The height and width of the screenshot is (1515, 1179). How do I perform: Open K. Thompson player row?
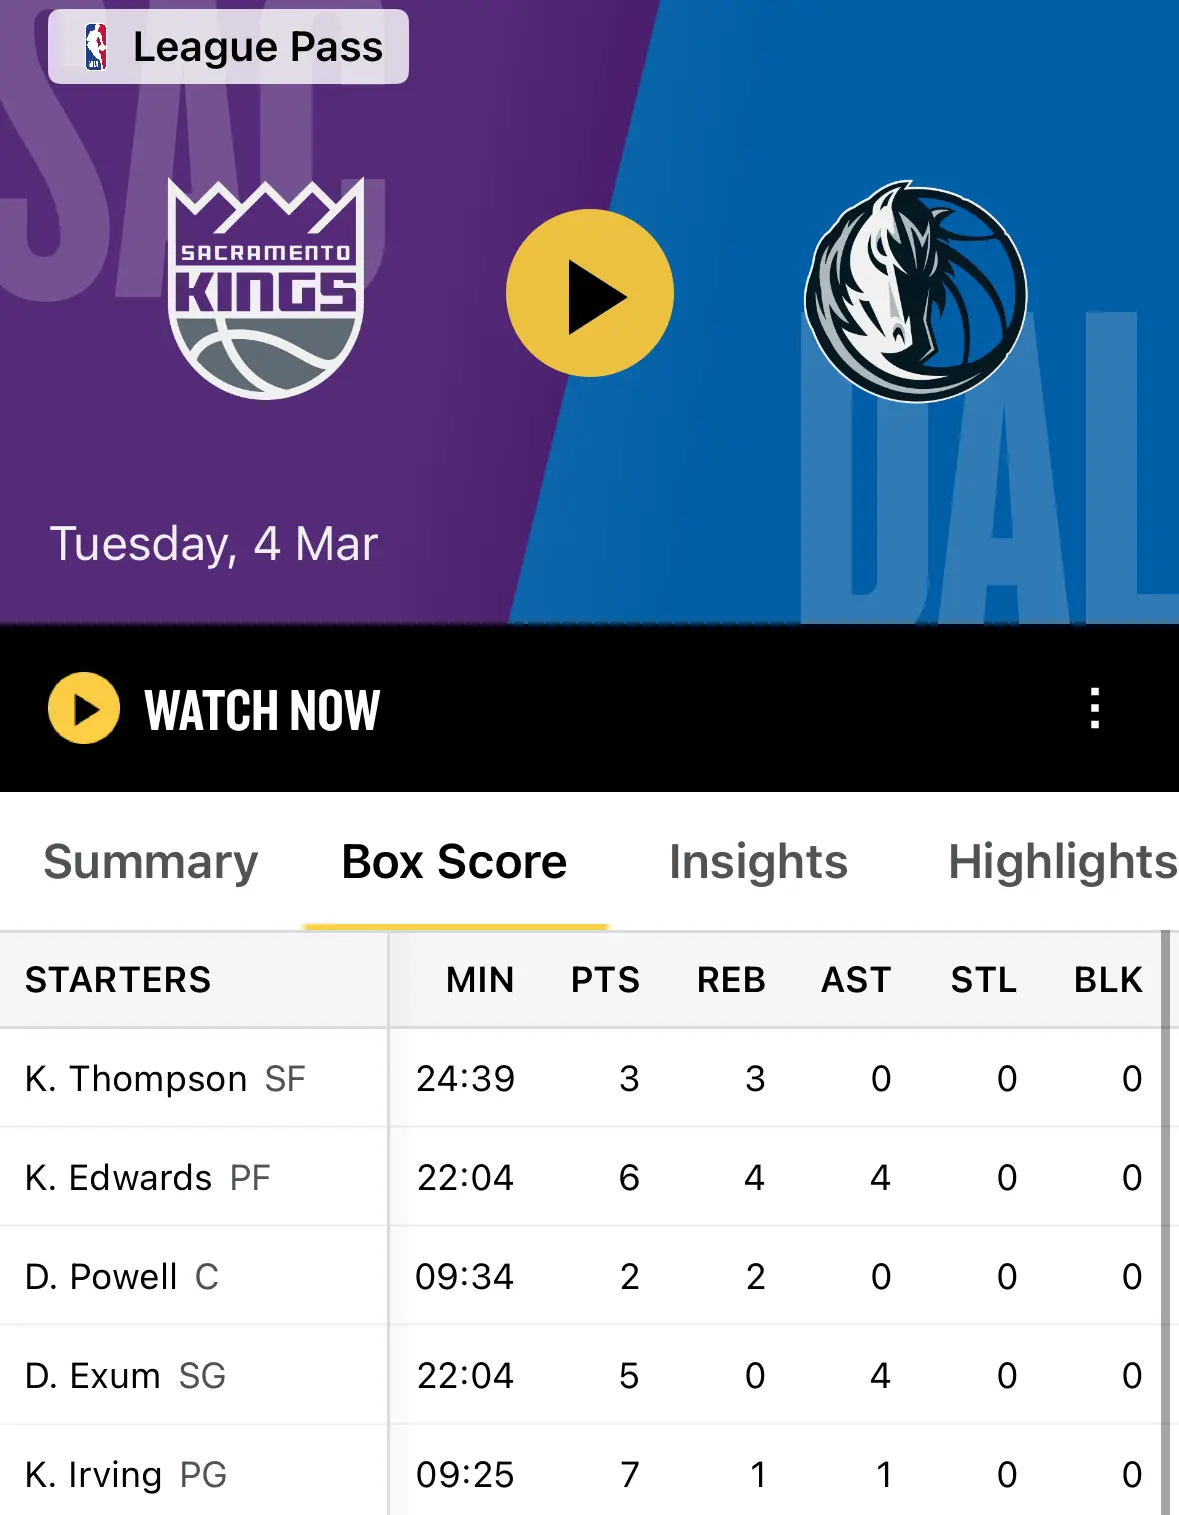point(580,1078)
